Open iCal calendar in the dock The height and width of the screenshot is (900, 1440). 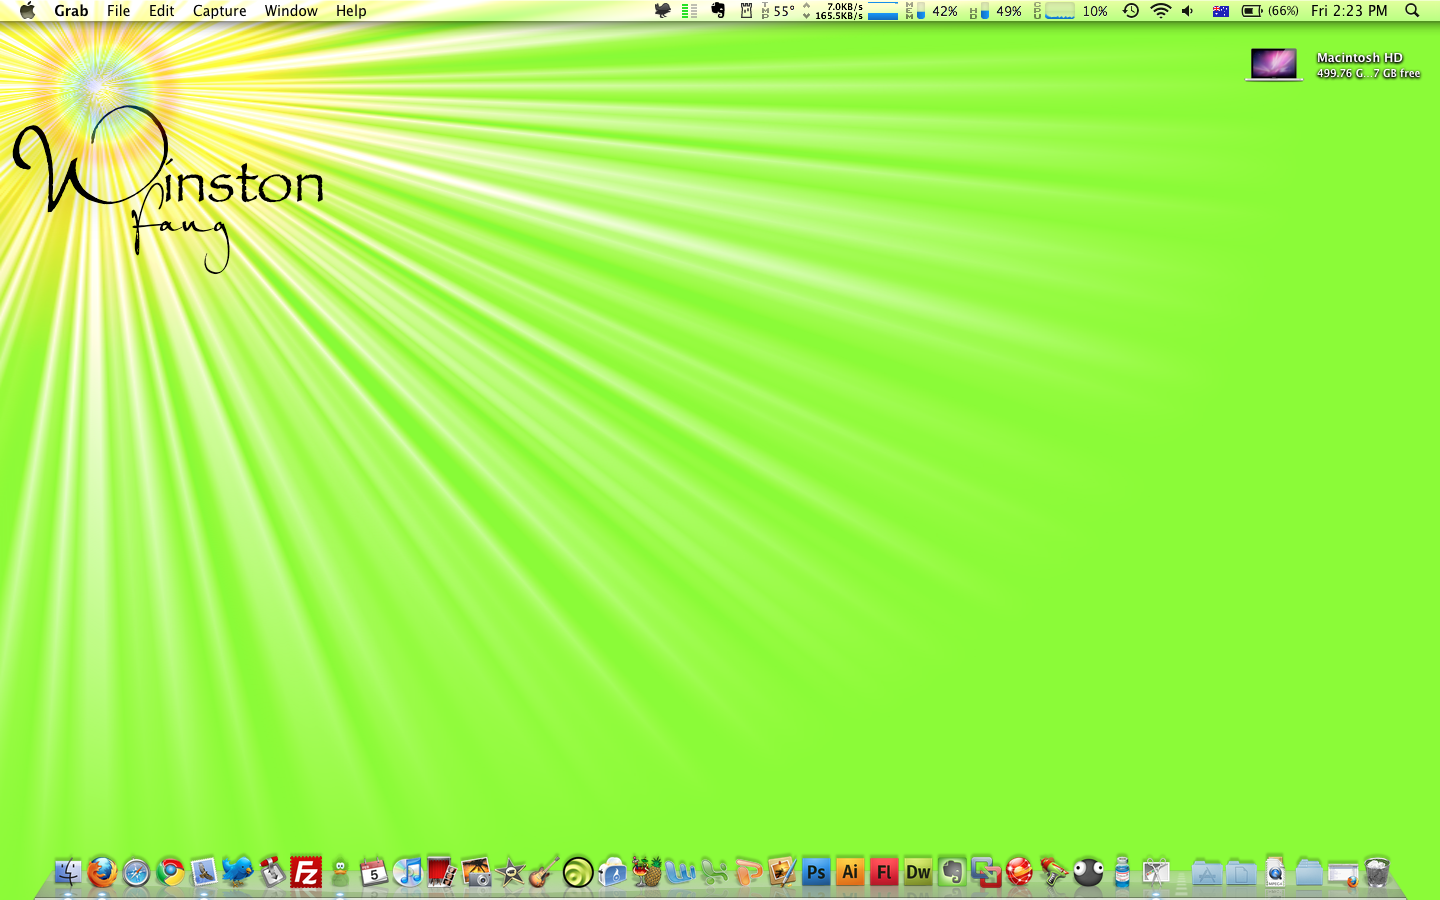[374, 872]
